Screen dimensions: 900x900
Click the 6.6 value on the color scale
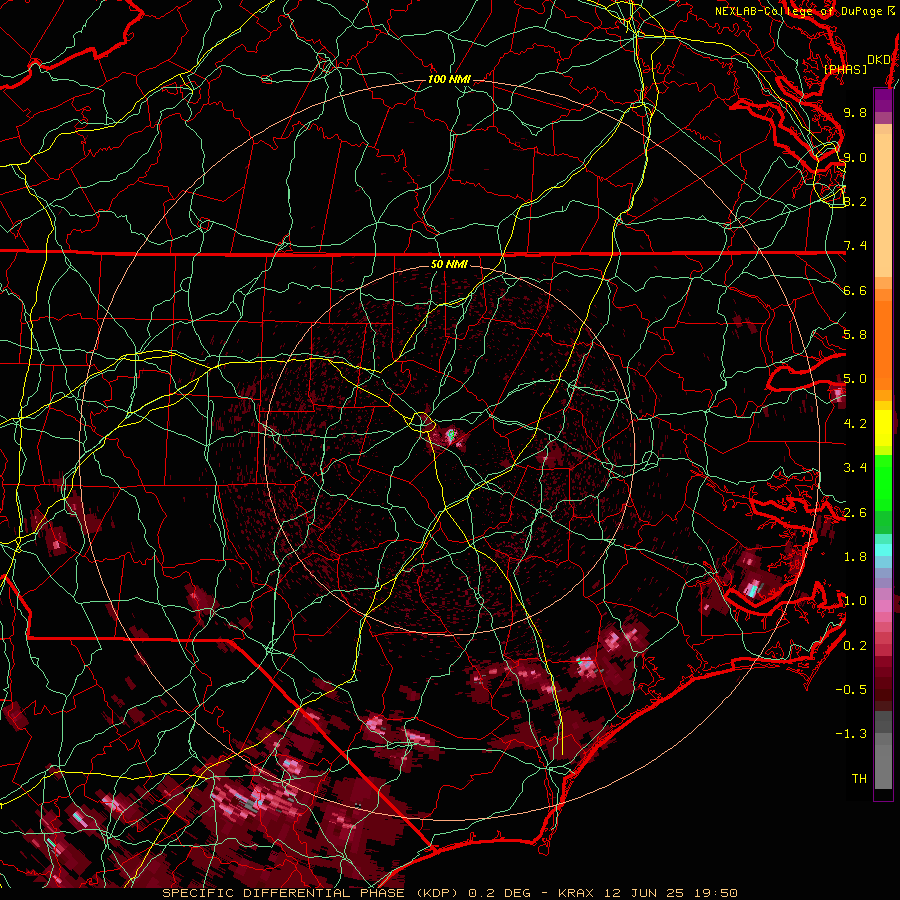point(855,290)
